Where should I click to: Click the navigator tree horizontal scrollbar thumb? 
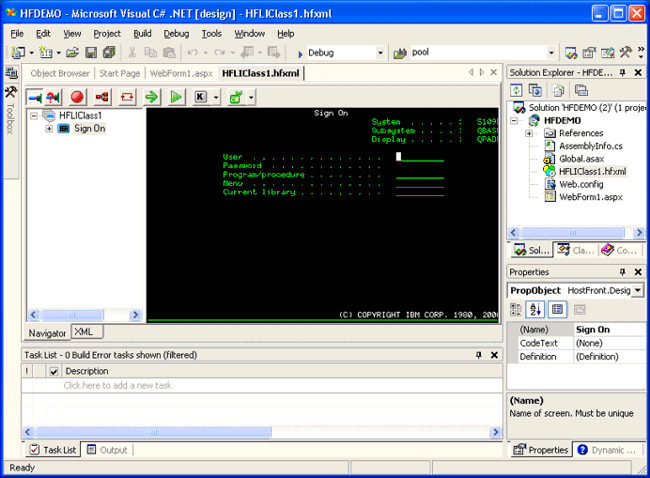[x=72, y=315]
